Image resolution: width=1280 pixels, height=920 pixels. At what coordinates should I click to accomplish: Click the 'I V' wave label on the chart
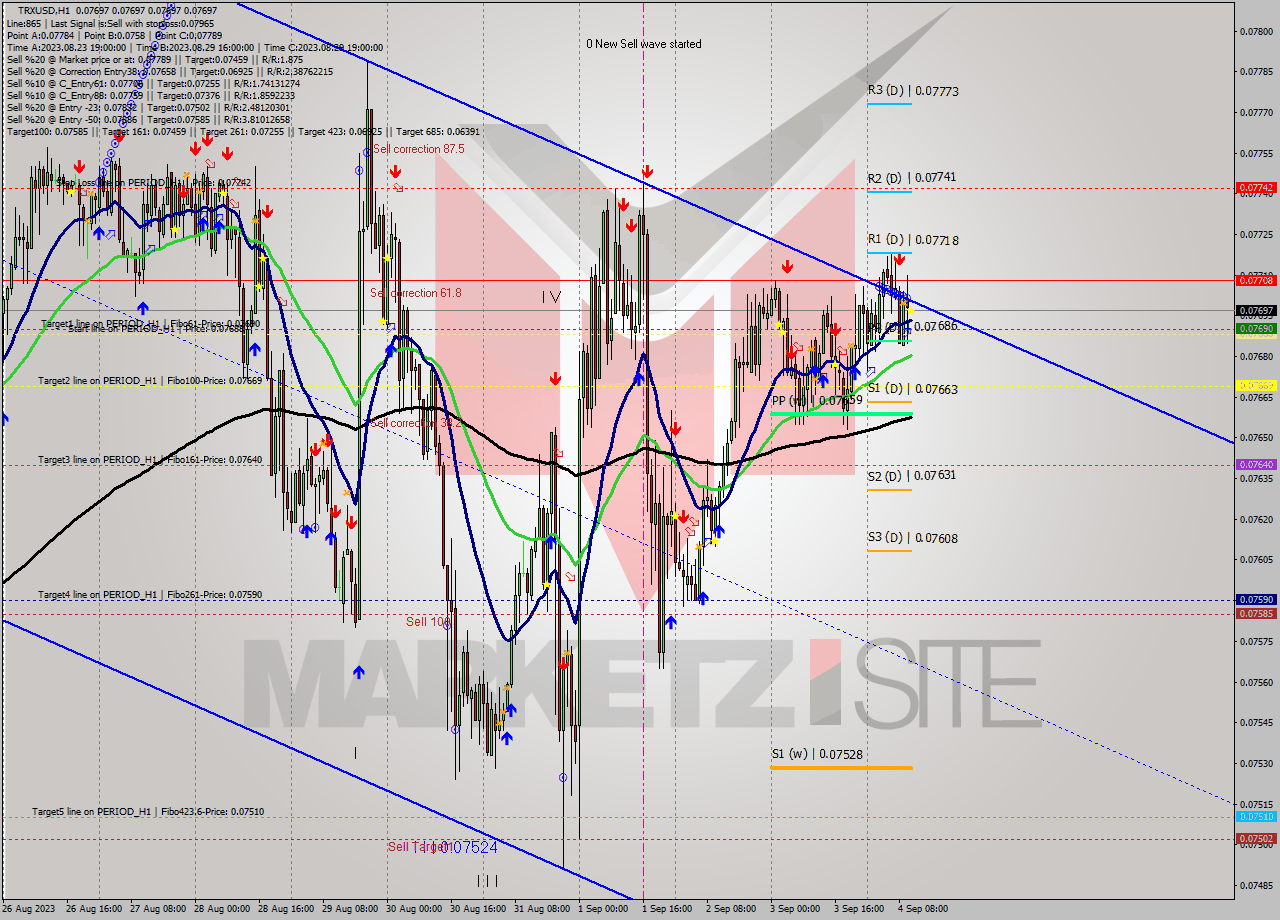pos(551,296)
